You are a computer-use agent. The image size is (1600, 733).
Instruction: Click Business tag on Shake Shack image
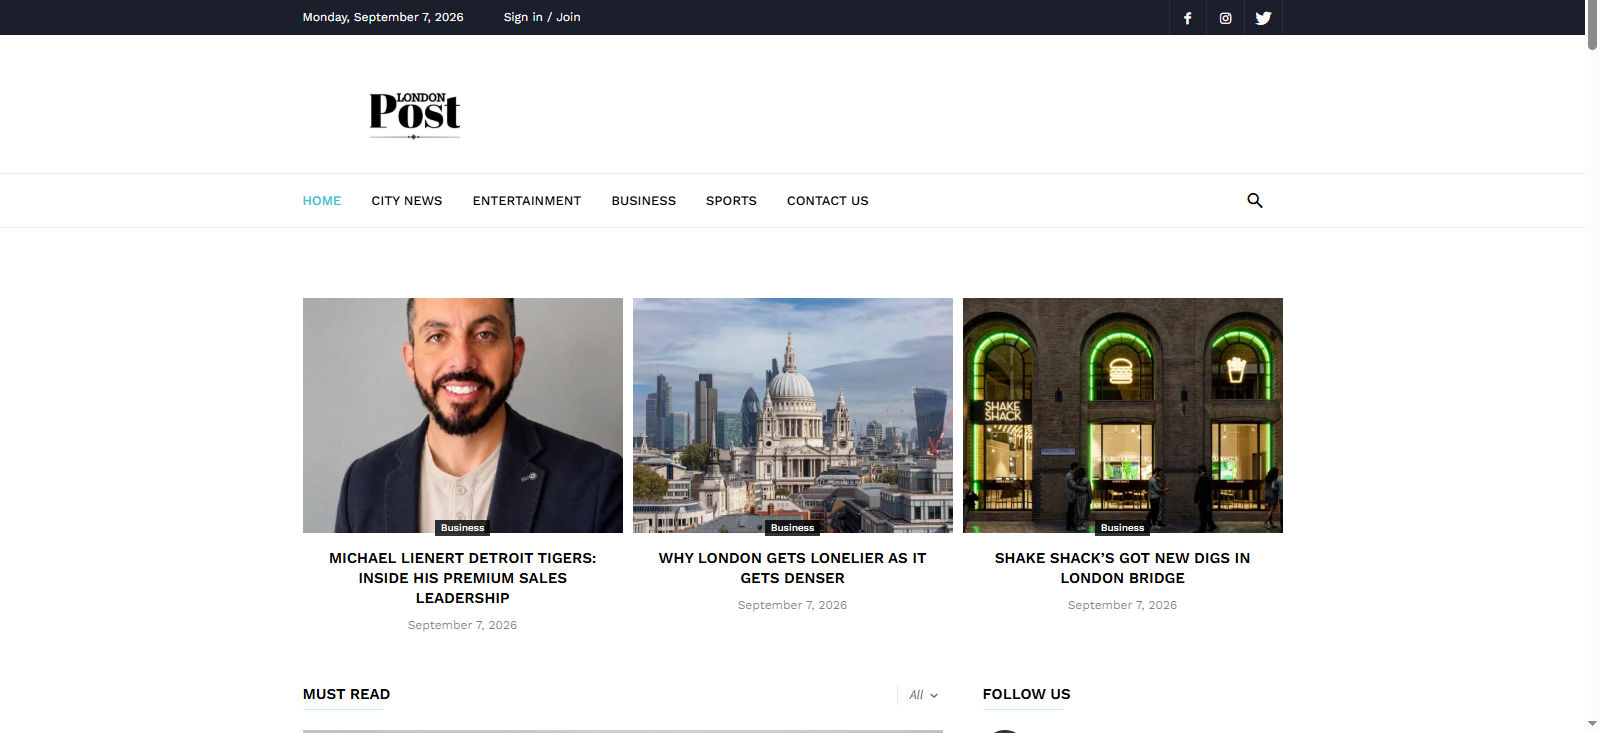(1123, 527)
